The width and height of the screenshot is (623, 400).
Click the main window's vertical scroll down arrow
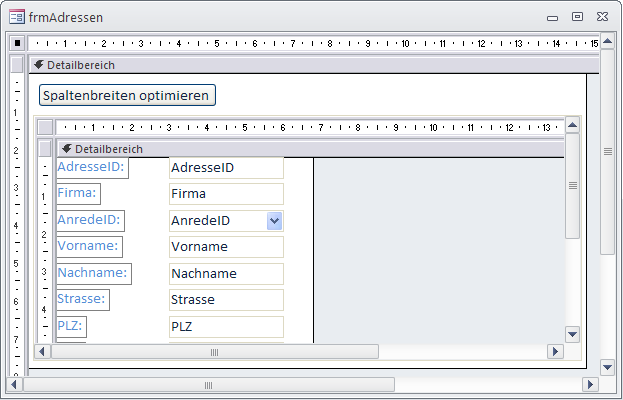606,367
